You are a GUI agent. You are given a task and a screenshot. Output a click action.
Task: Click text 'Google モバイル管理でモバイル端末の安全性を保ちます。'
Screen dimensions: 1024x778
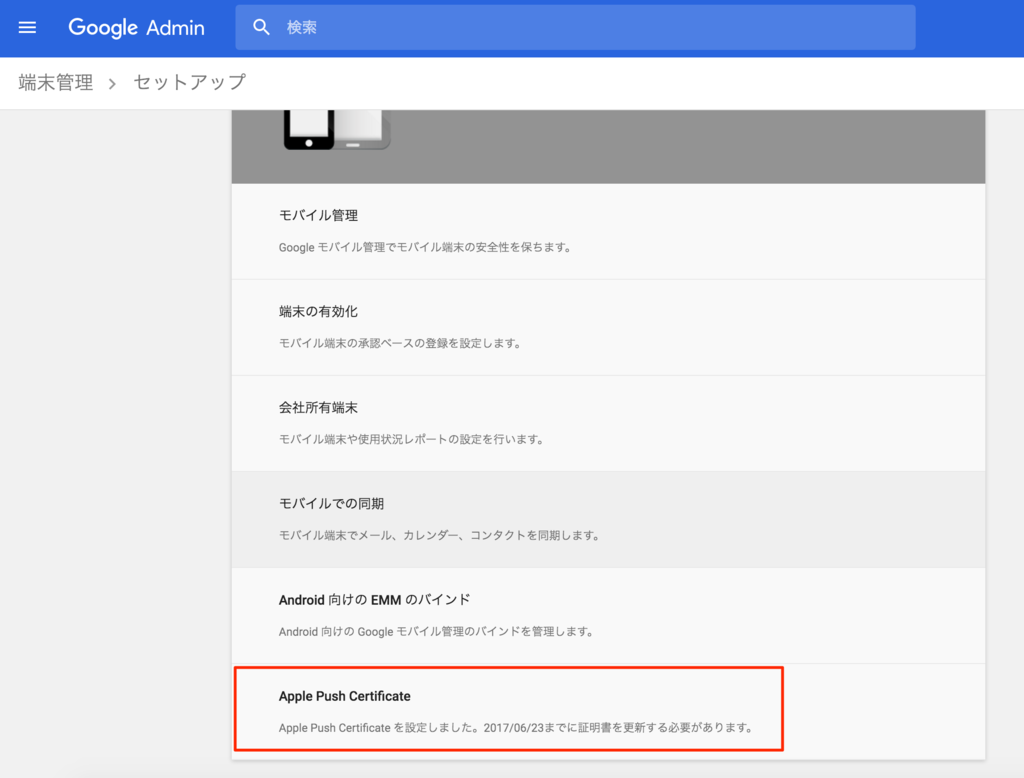tap(425, 248)
